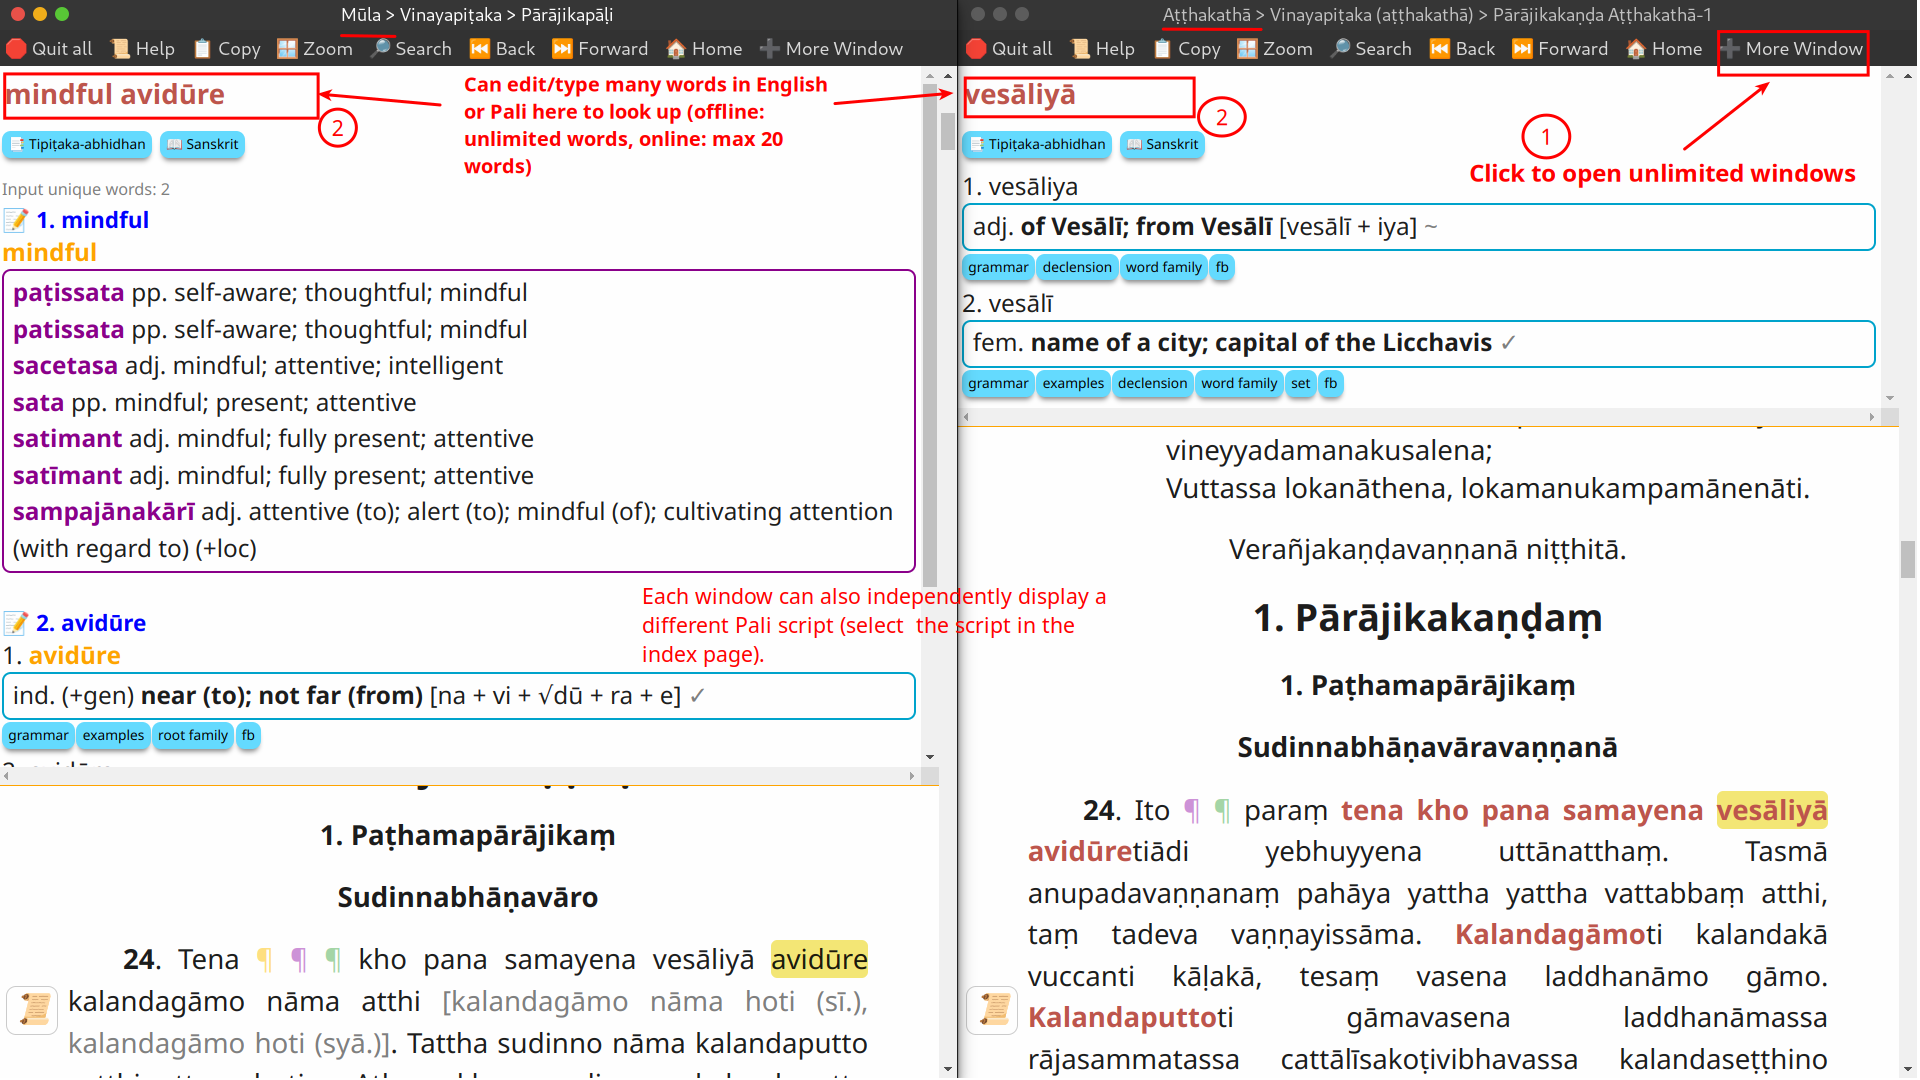
Task: Click the 'mindful avidūre' lookup input field
Action: pos(160,95)
